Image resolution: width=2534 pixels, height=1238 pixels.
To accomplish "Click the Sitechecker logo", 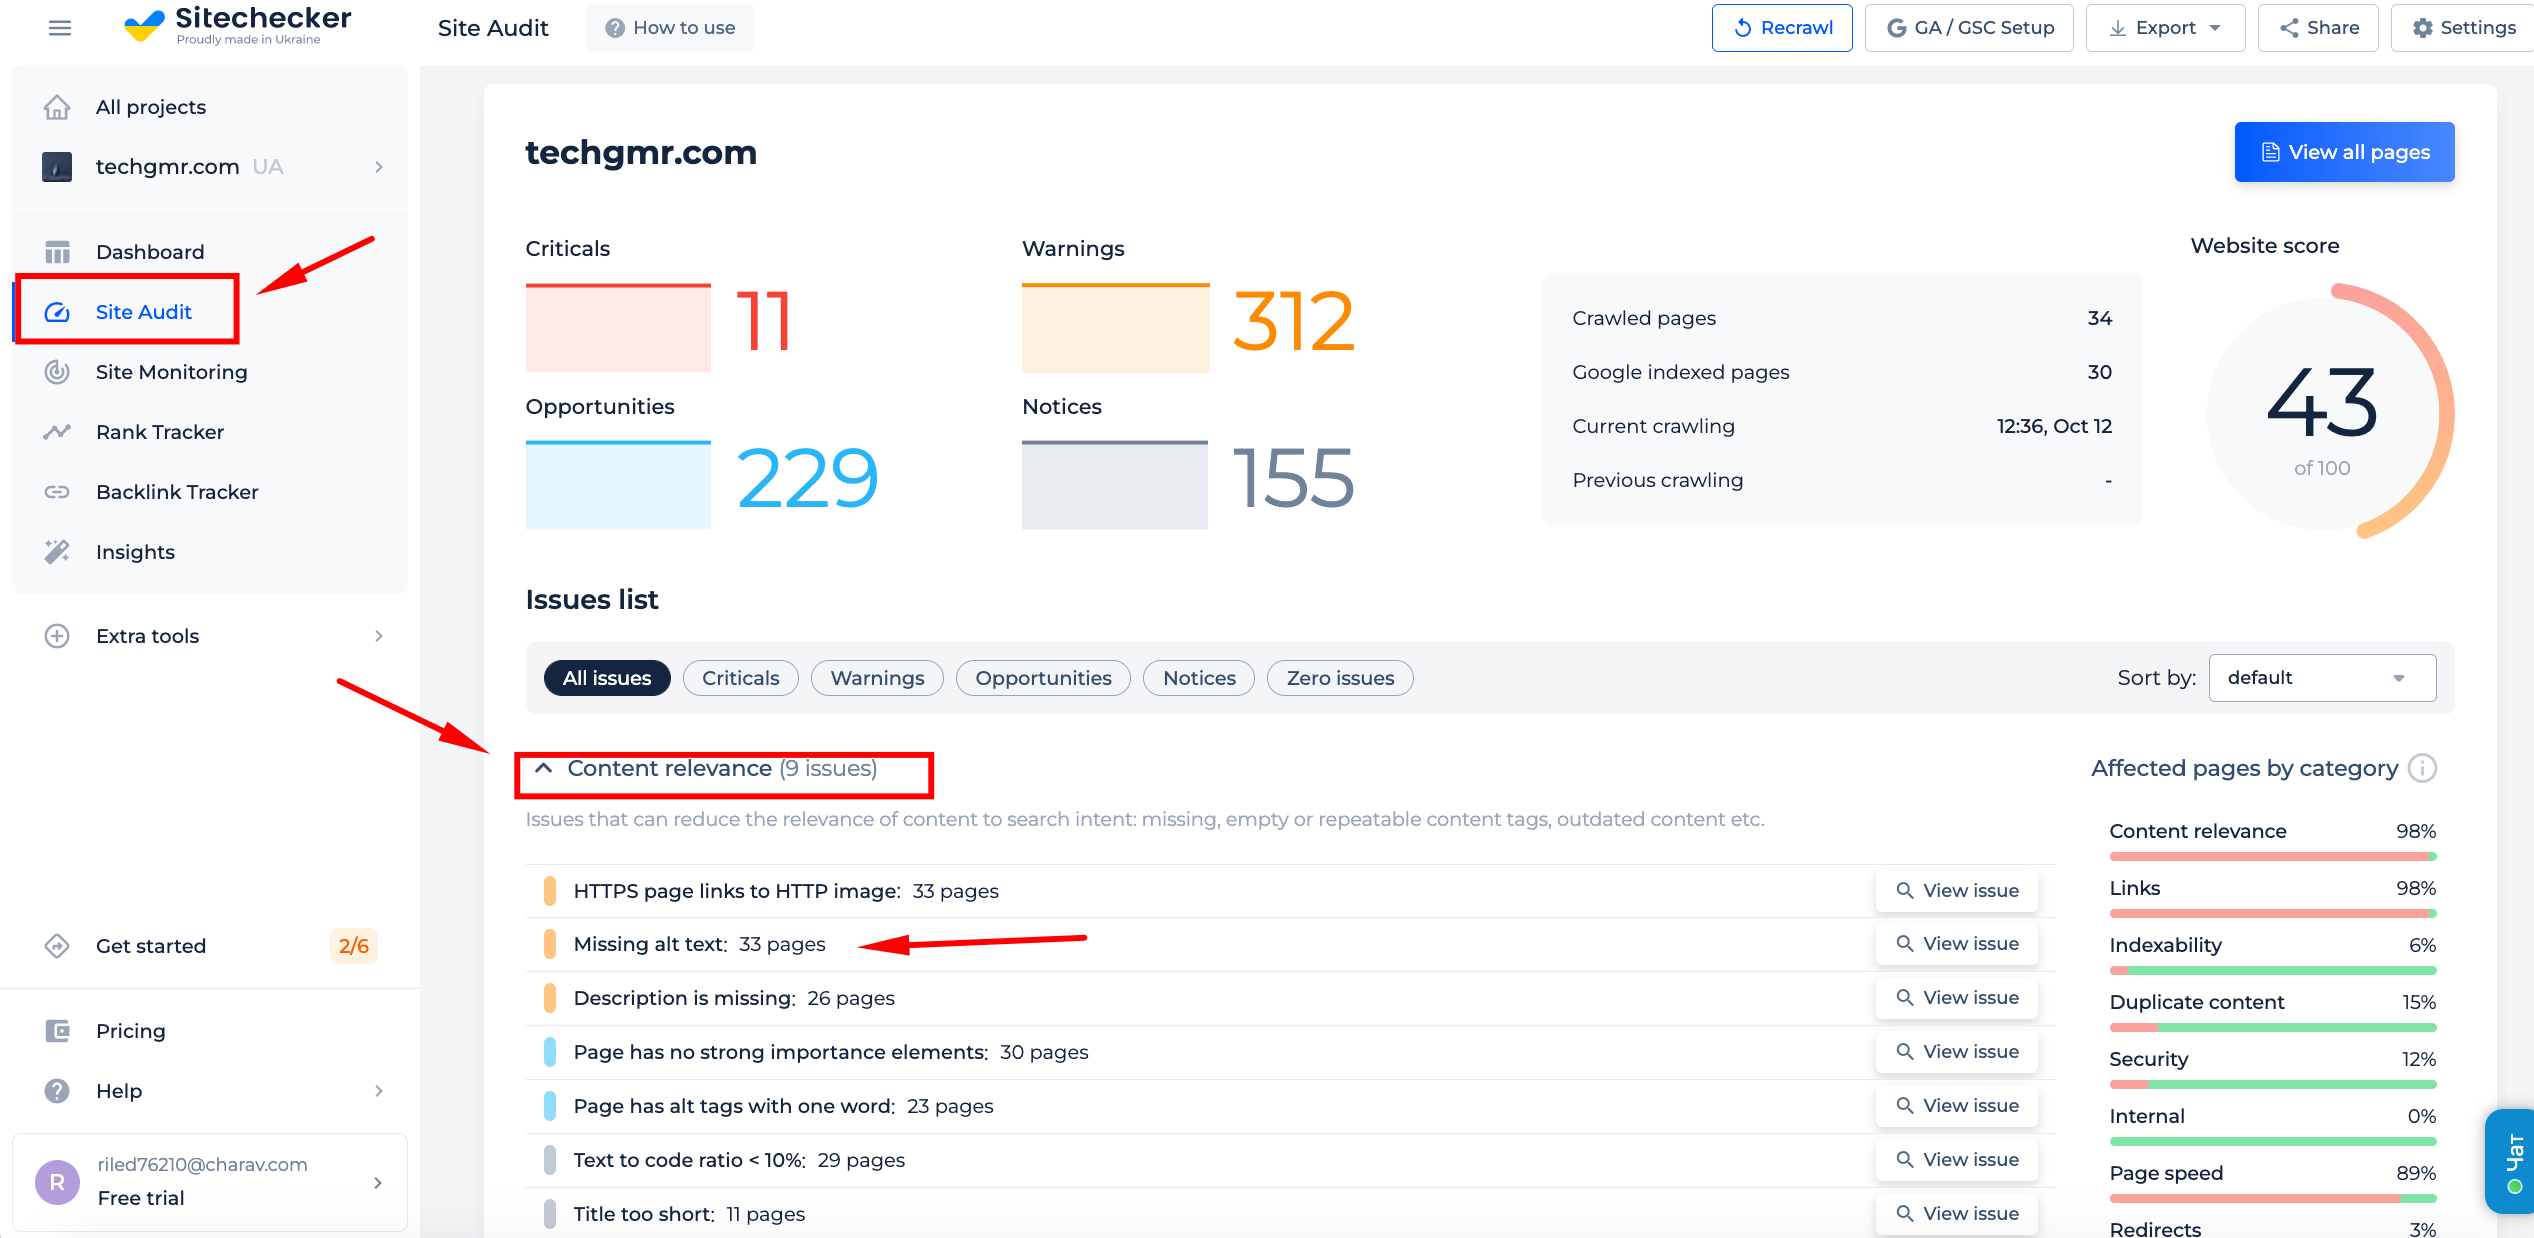I will click(x=238, y=26).
